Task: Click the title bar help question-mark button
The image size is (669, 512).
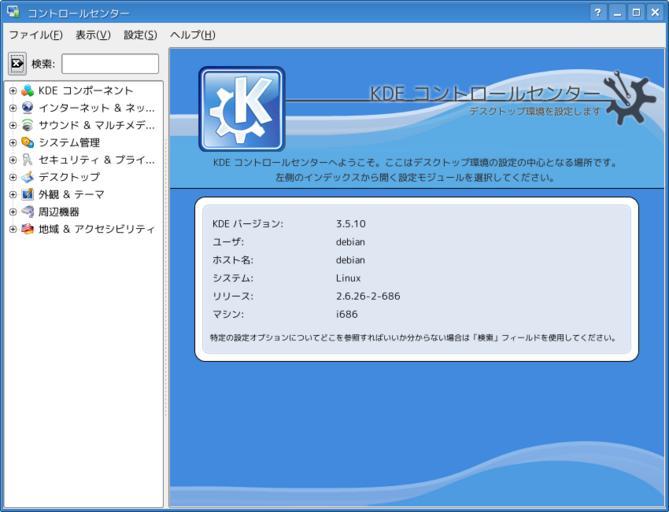Action: 598,12
